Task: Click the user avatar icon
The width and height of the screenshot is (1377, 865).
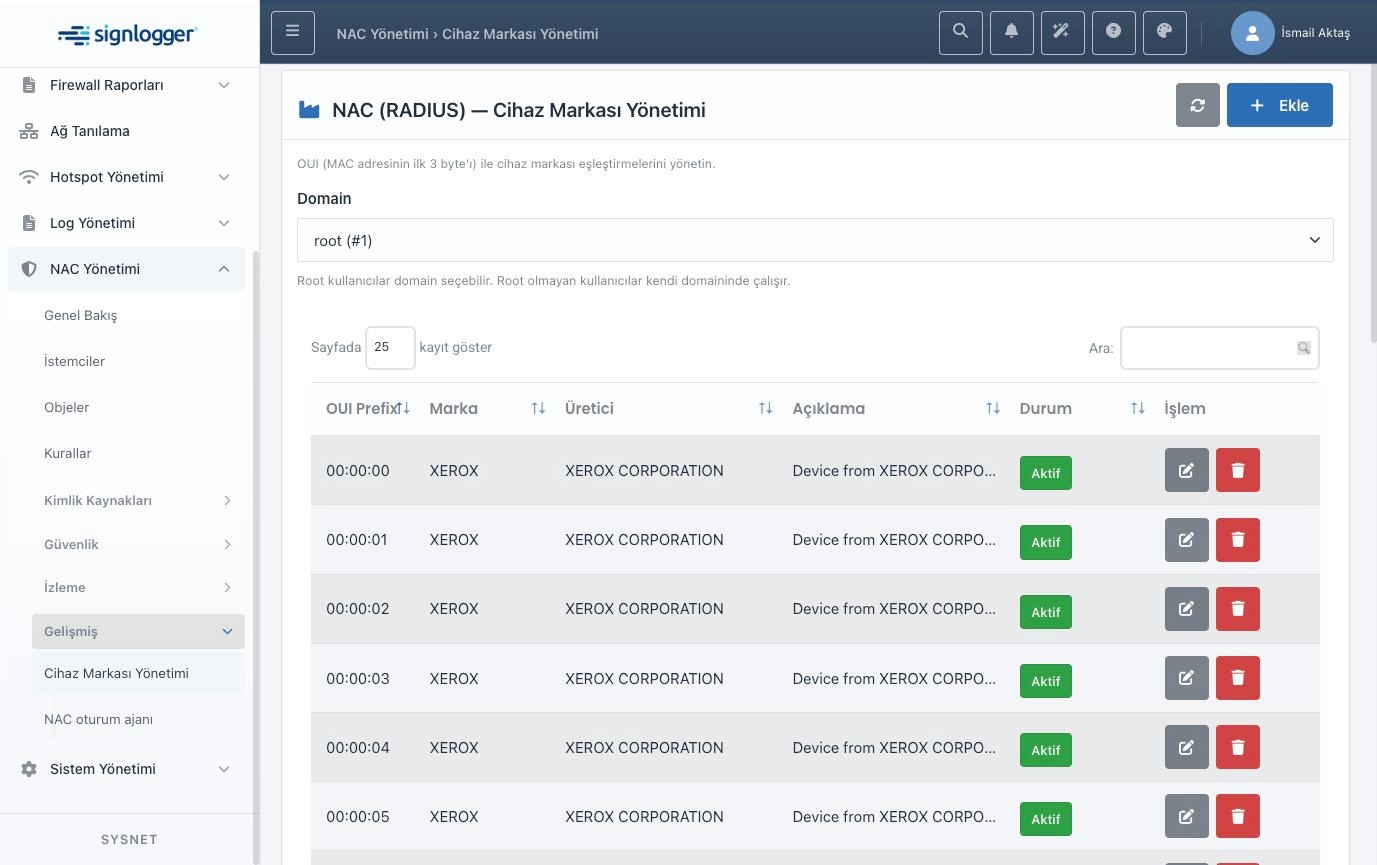Action: [x=1252, y=33]
